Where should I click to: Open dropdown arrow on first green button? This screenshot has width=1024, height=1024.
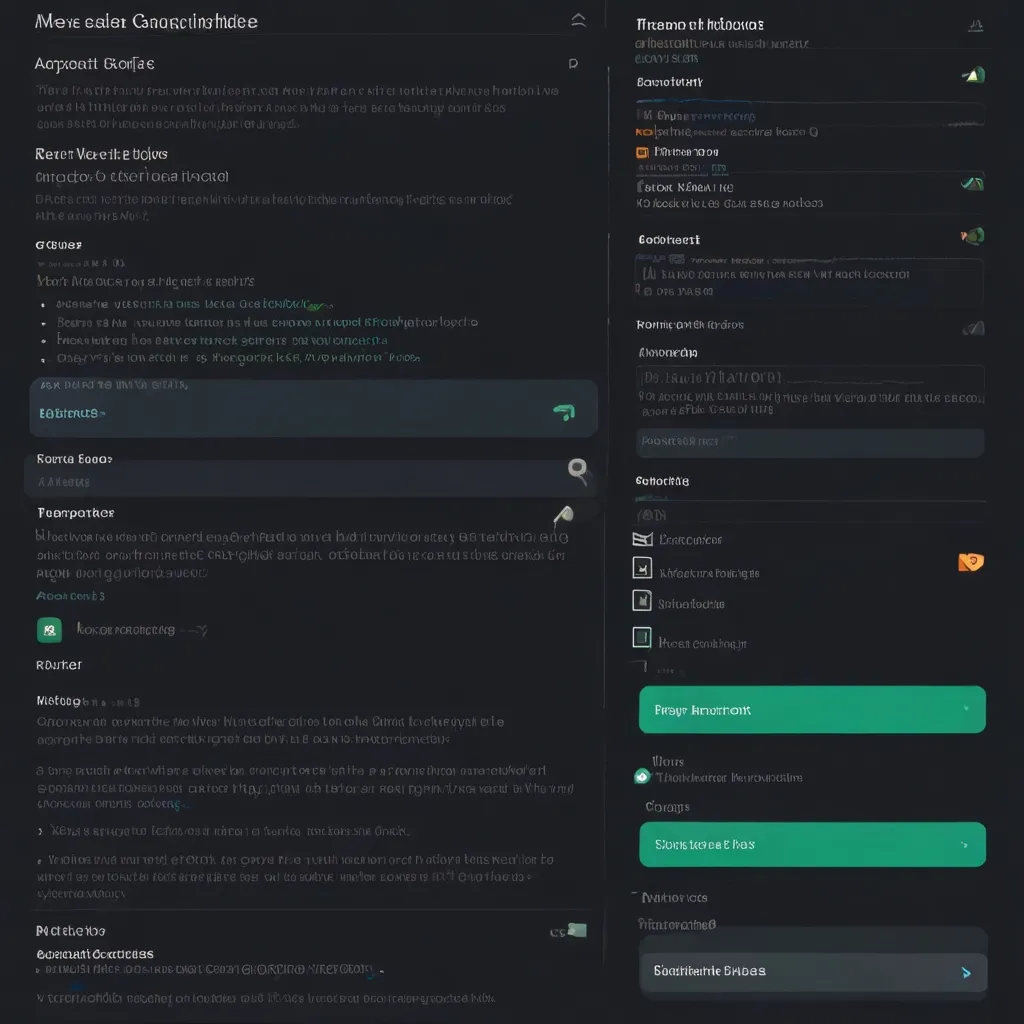click(965, 709)
